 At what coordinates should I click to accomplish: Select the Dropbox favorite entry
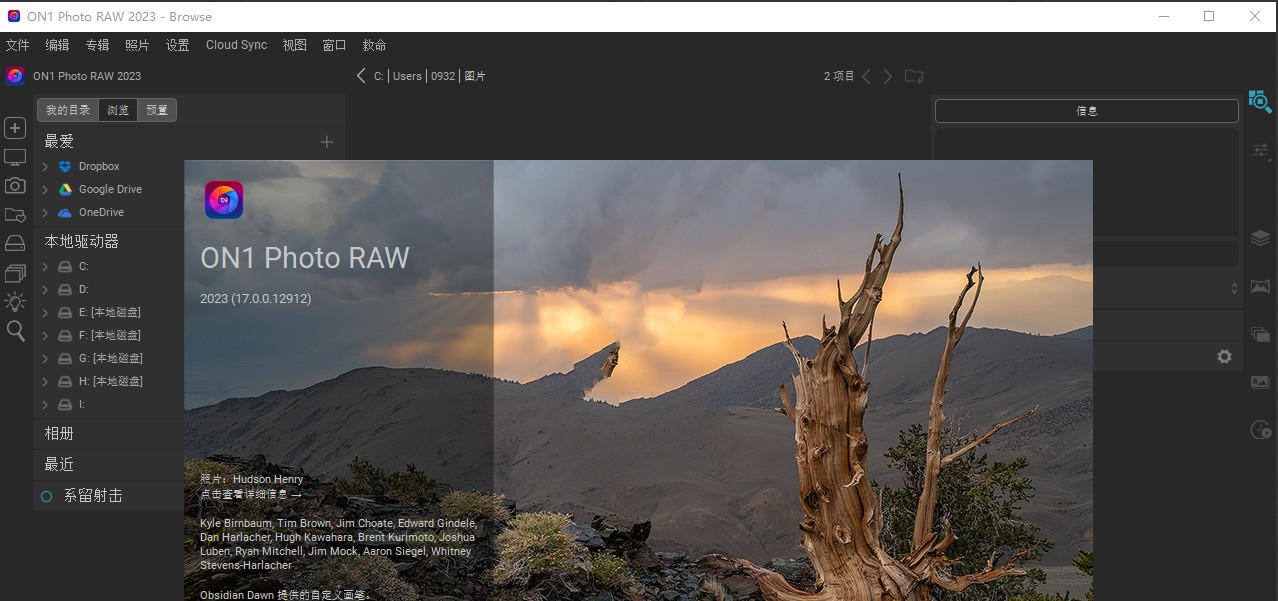pos(99,167)
